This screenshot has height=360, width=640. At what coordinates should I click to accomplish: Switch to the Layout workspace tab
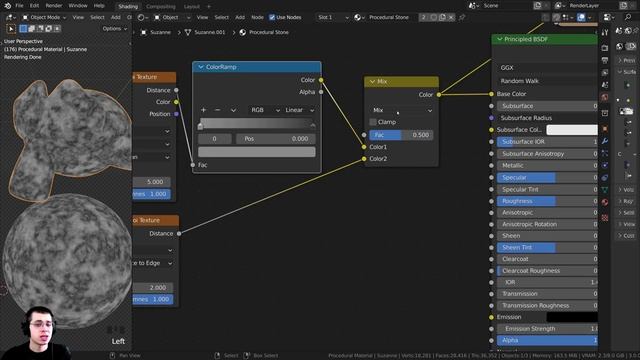(191, 7)
